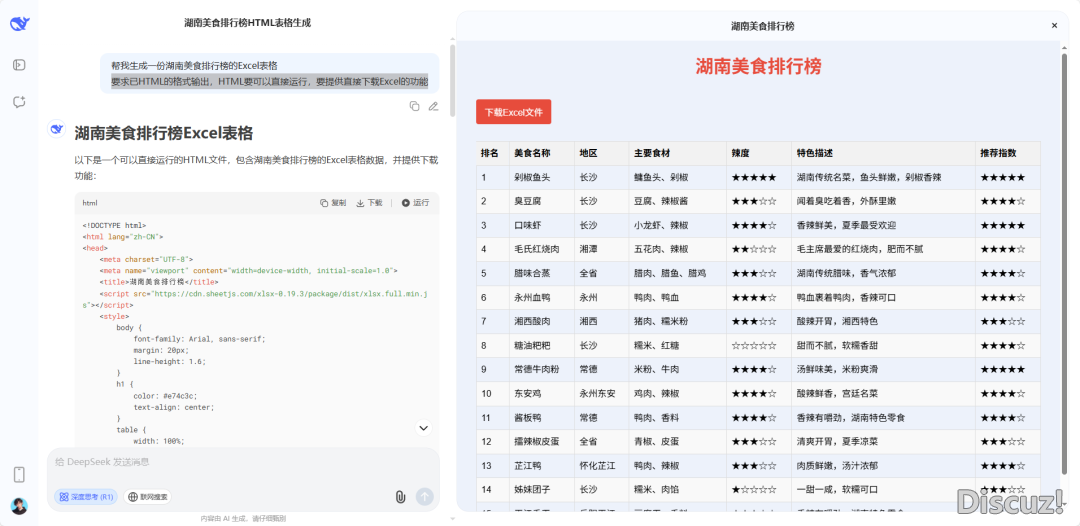The width and height of the screenshot is (1080, 526).
Task: Click the 地区 column header
Action: [x=601, y=153]
